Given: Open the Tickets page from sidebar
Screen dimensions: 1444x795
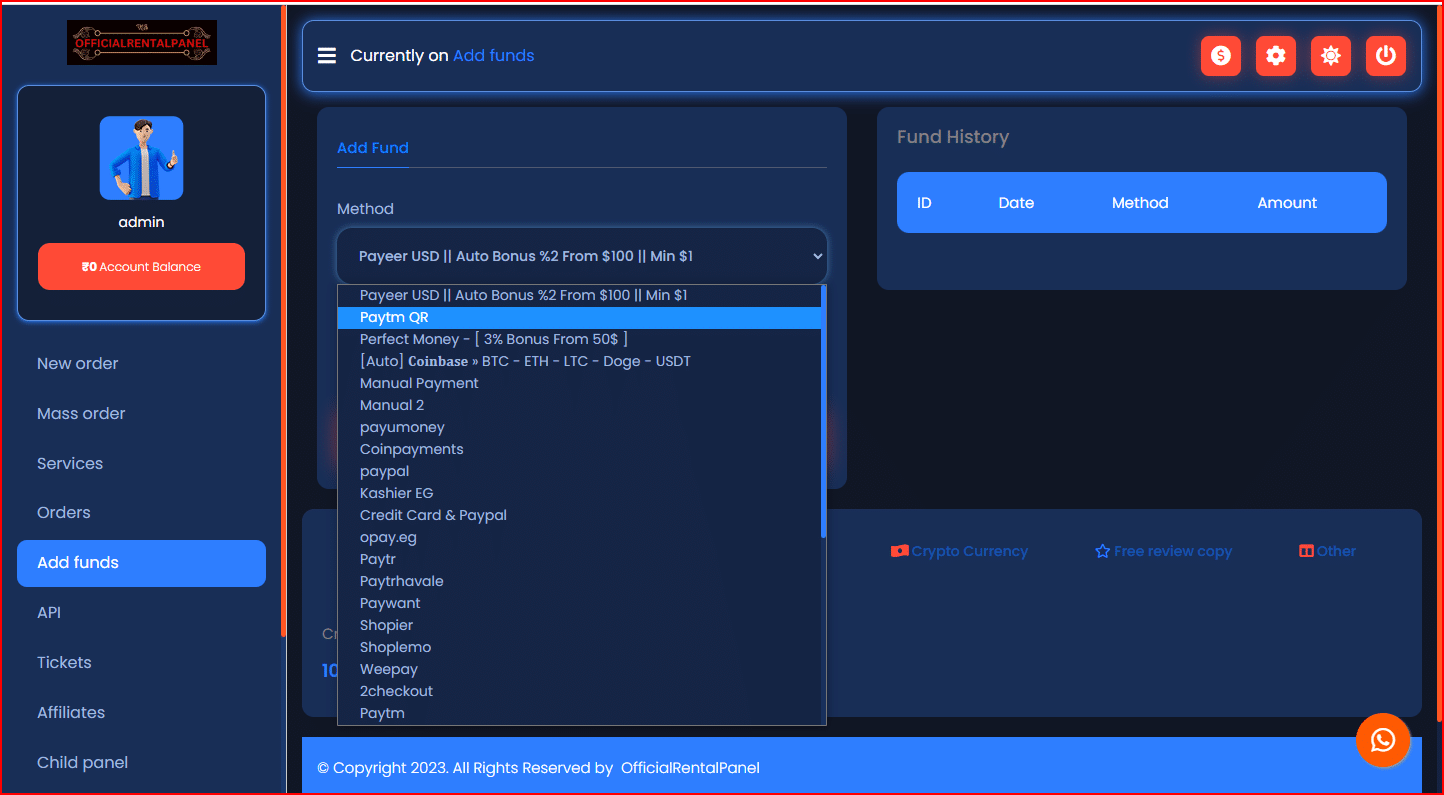Looking at the screenshot, I should [x=64, y=662].
